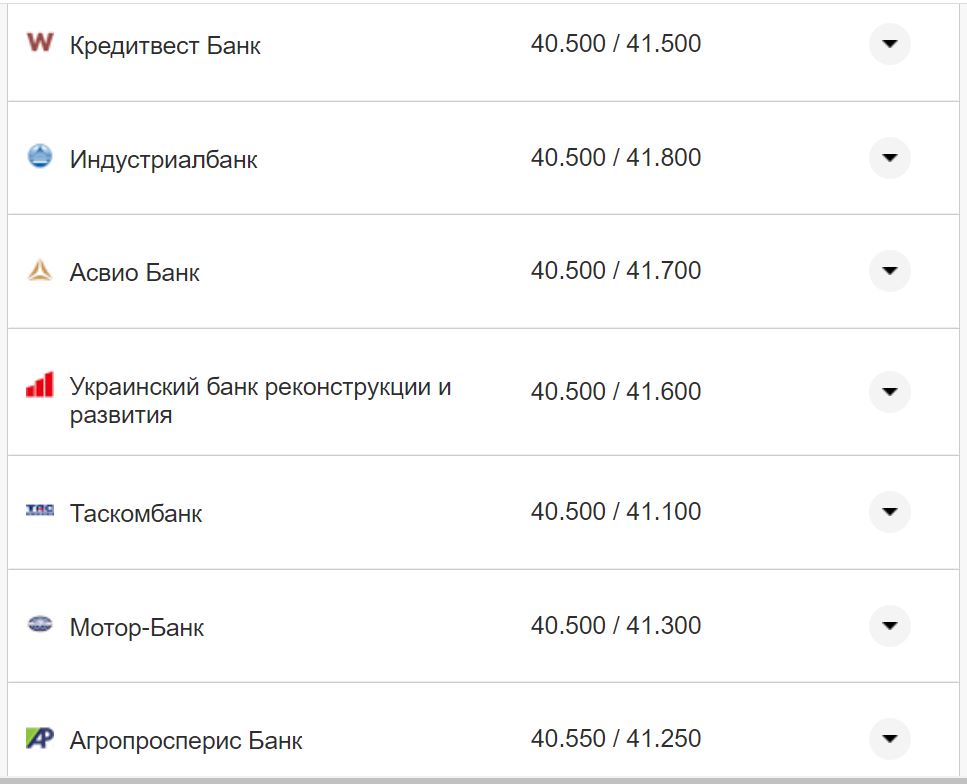Expand the Мотор-Банк rate details
Screen dimensions: 967x784
888,626
